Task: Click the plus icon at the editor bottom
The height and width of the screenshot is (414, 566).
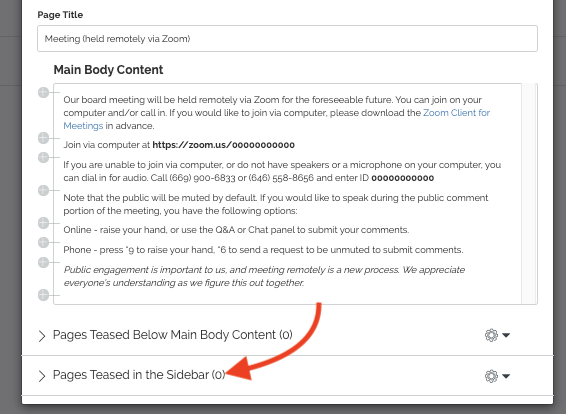Action: (43, 295)
